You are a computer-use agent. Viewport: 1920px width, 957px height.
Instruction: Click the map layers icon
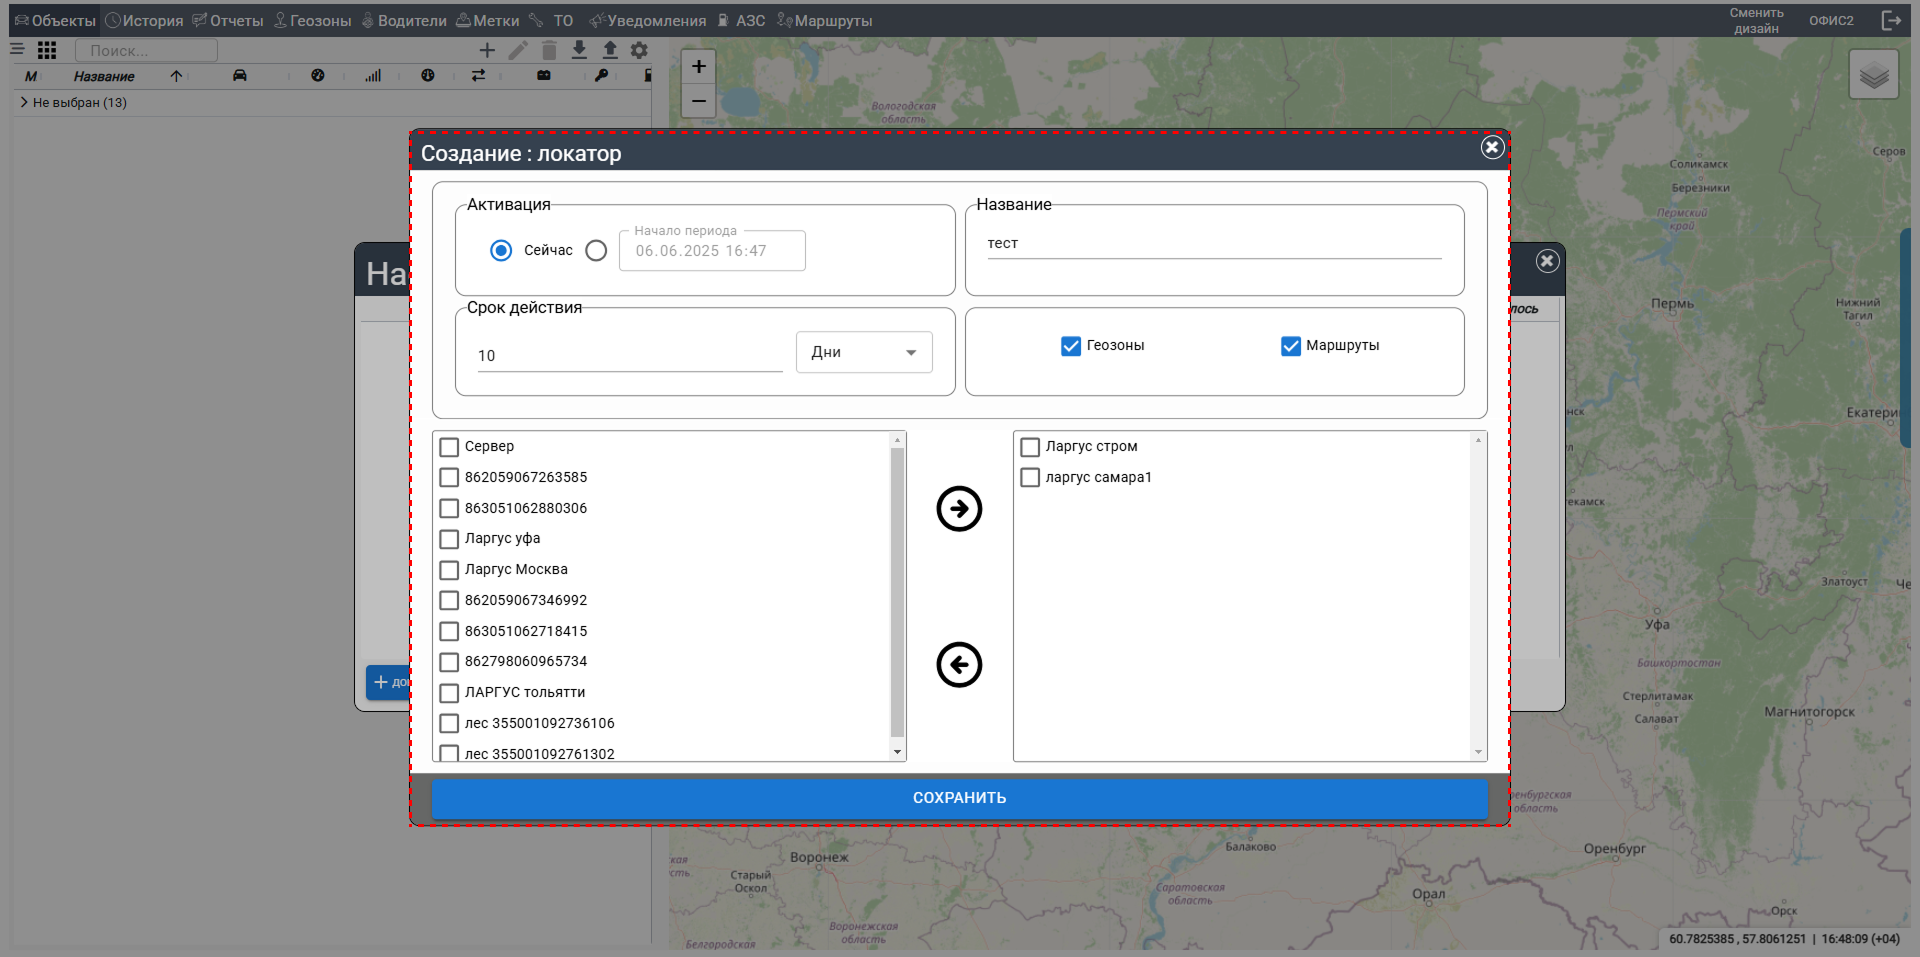click(1873, 75)
